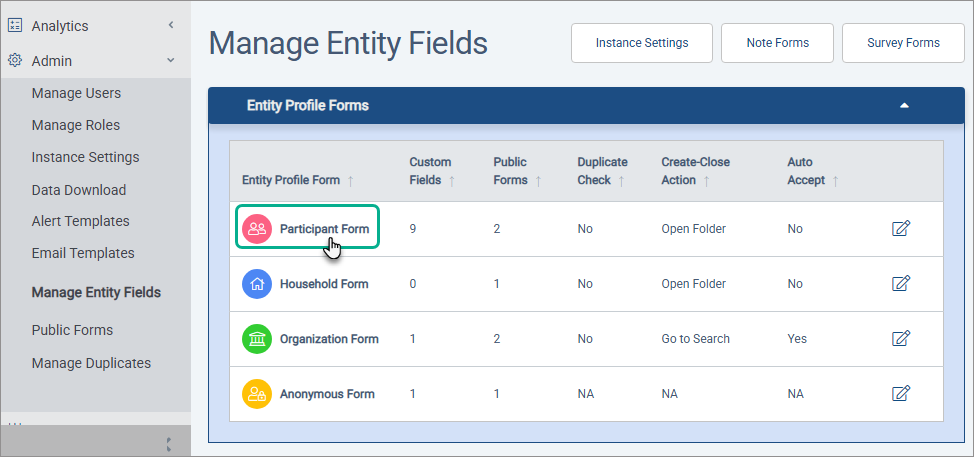The width and height of the screenshot is (974, 457).
Task: Collapse the Admin sidebar section
Action: [x=171, y=60]
